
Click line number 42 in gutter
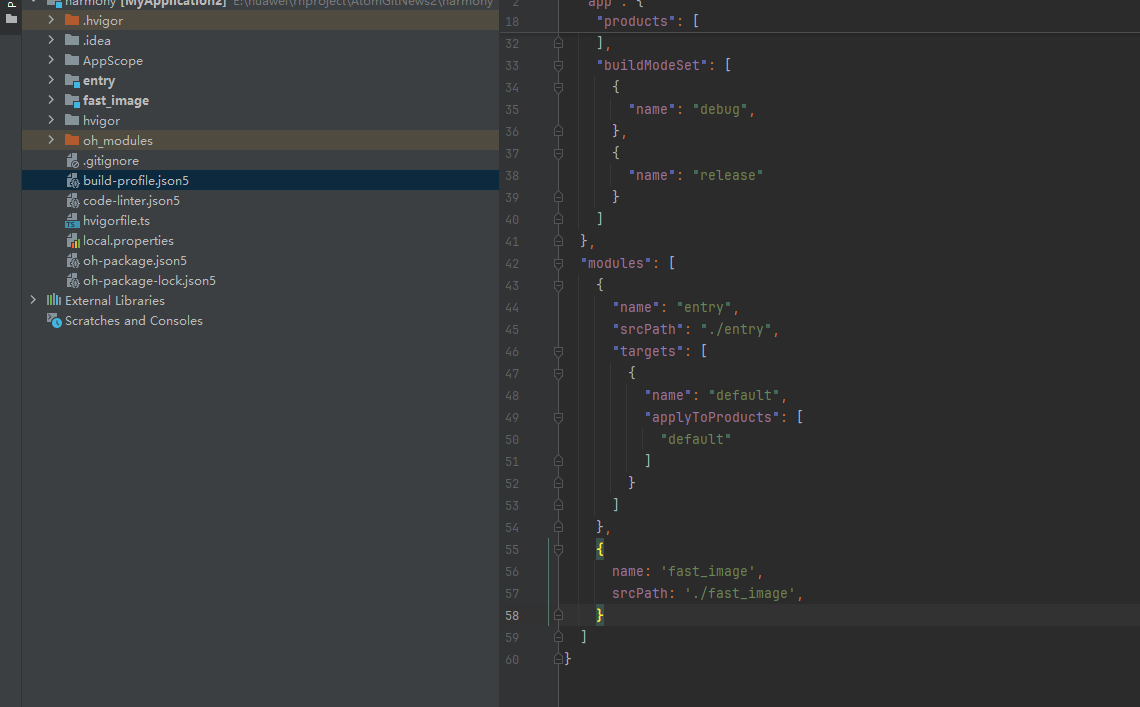tap(512, 263)
